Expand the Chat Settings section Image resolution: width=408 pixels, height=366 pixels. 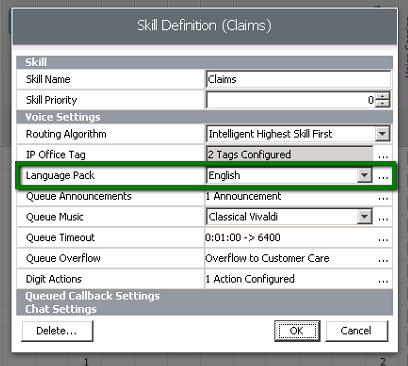click(x=204, y=309)
